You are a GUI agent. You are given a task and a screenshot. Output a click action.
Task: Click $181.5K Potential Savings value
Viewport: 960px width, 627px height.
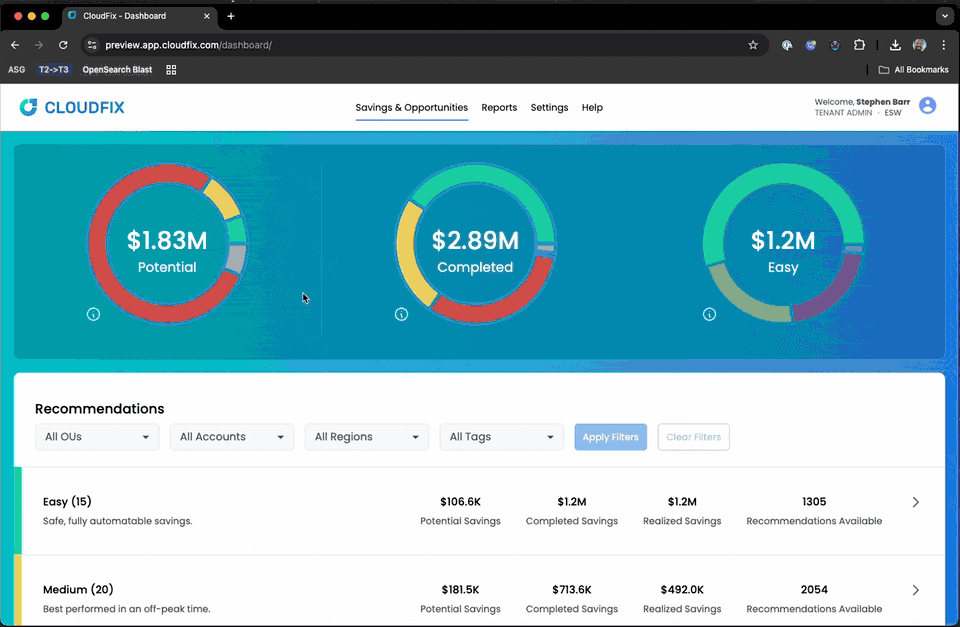pos(460,590)
